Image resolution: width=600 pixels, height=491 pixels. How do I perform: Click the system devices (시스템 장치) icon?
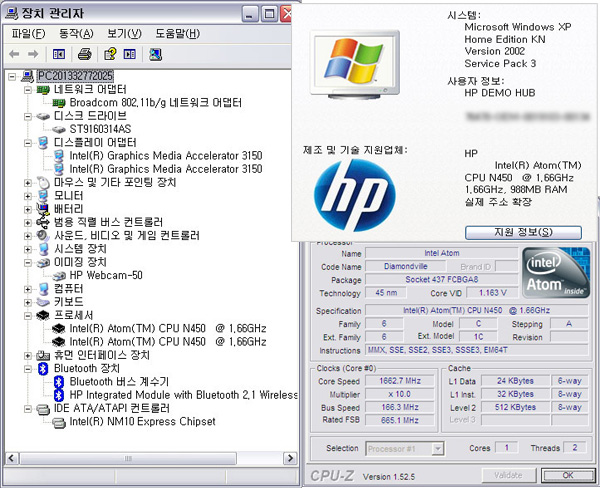[43, 249]
